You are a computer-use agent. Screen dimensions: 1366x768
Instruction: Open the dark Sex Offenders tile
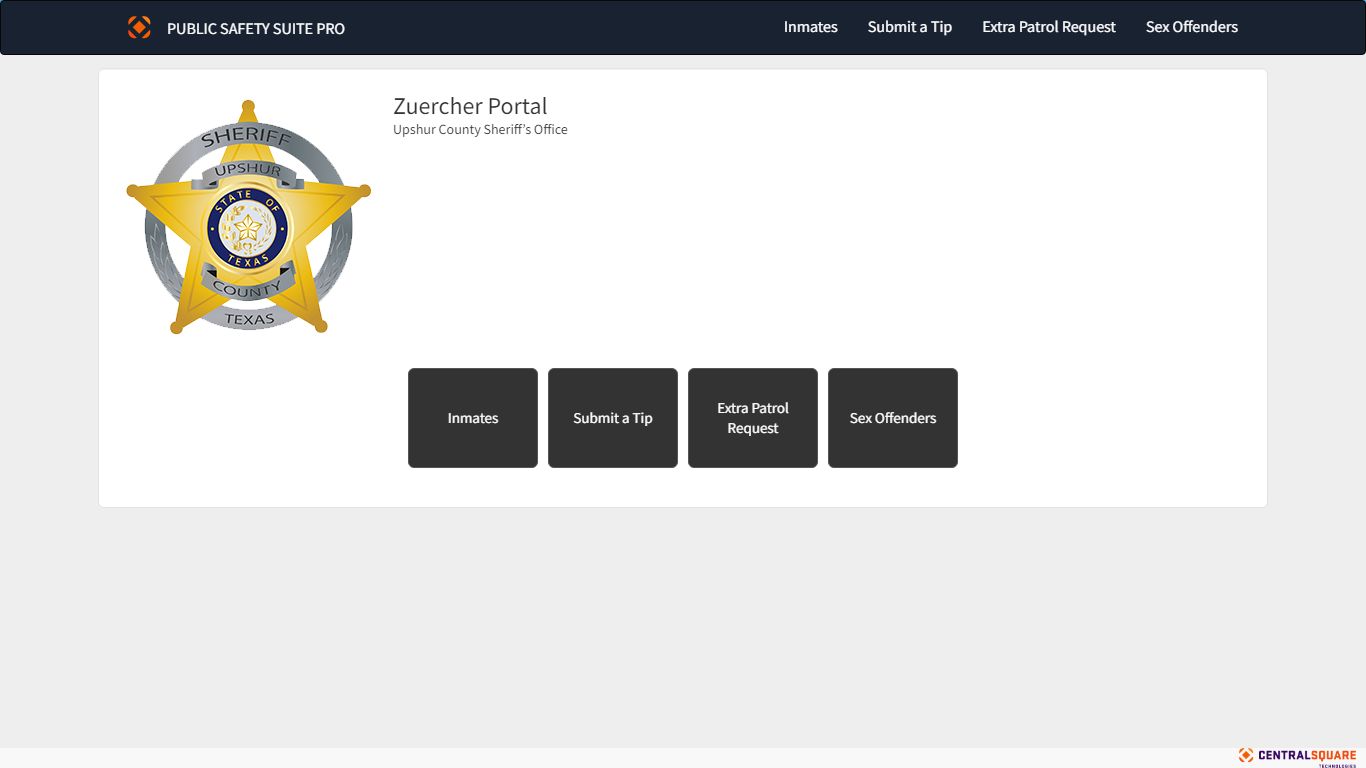pos(893,418)
